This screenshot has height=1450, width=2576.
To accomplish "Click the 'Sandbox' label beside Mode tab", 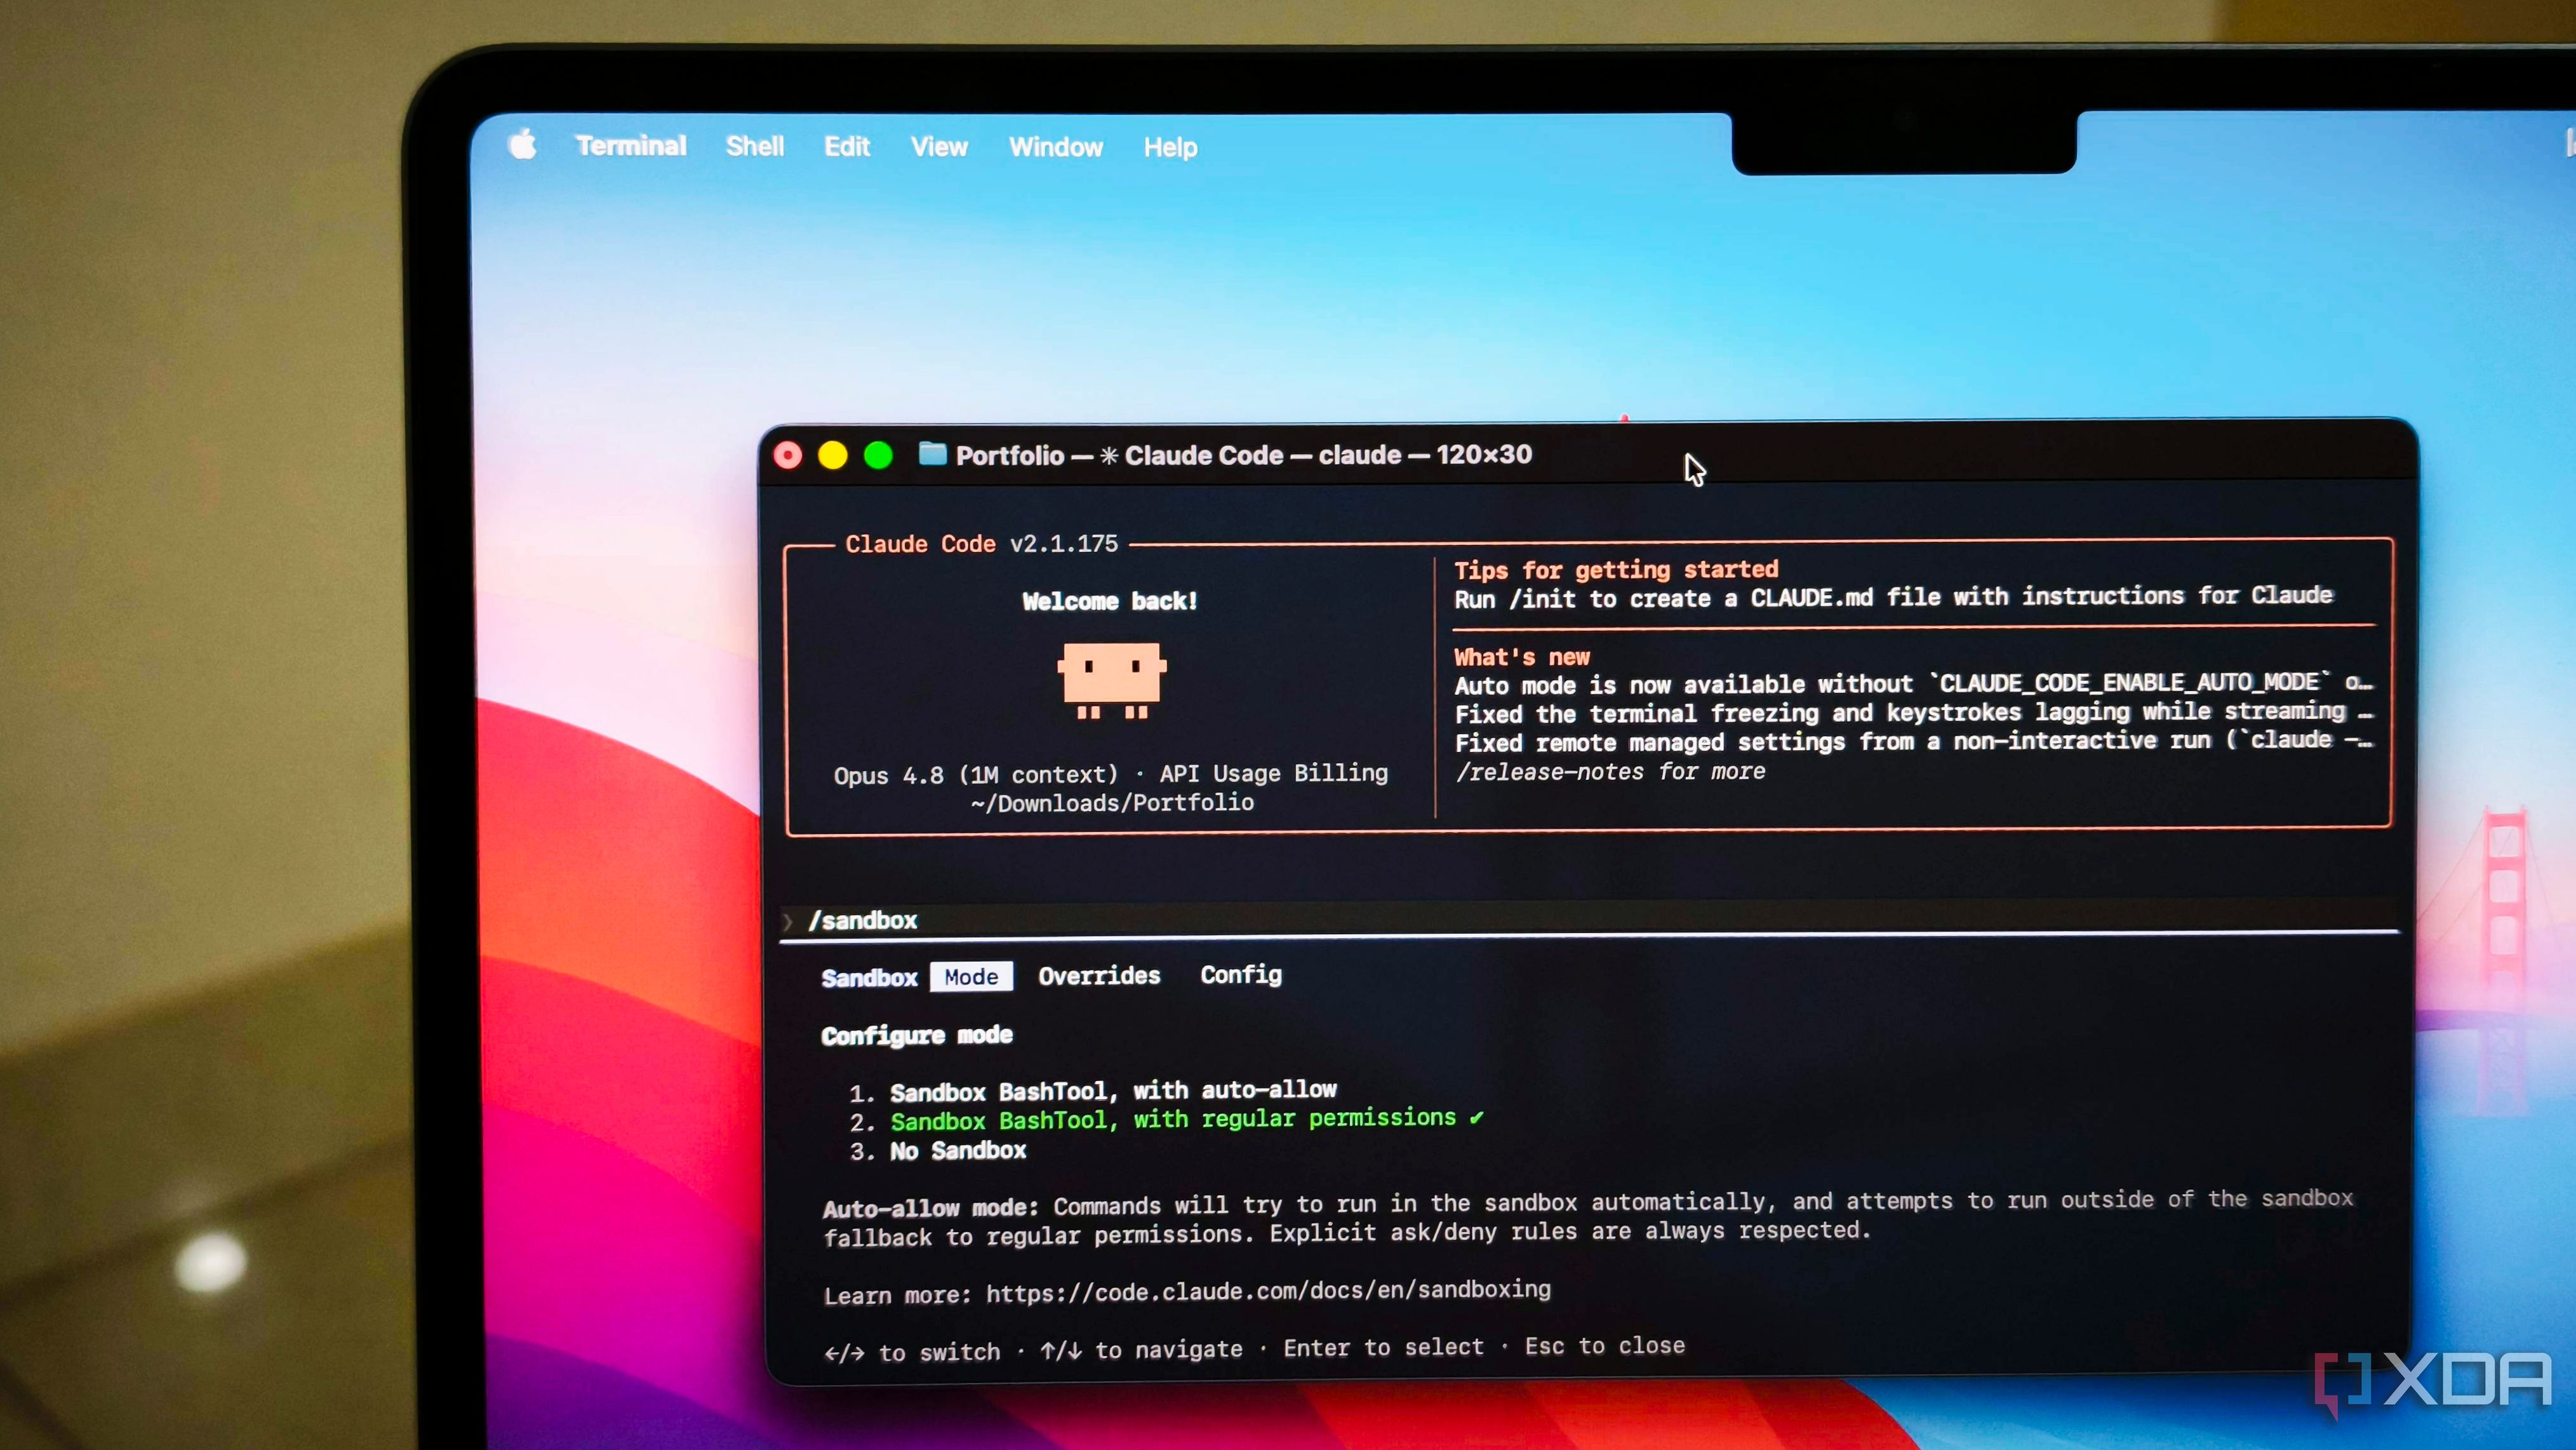I will 869,978.
